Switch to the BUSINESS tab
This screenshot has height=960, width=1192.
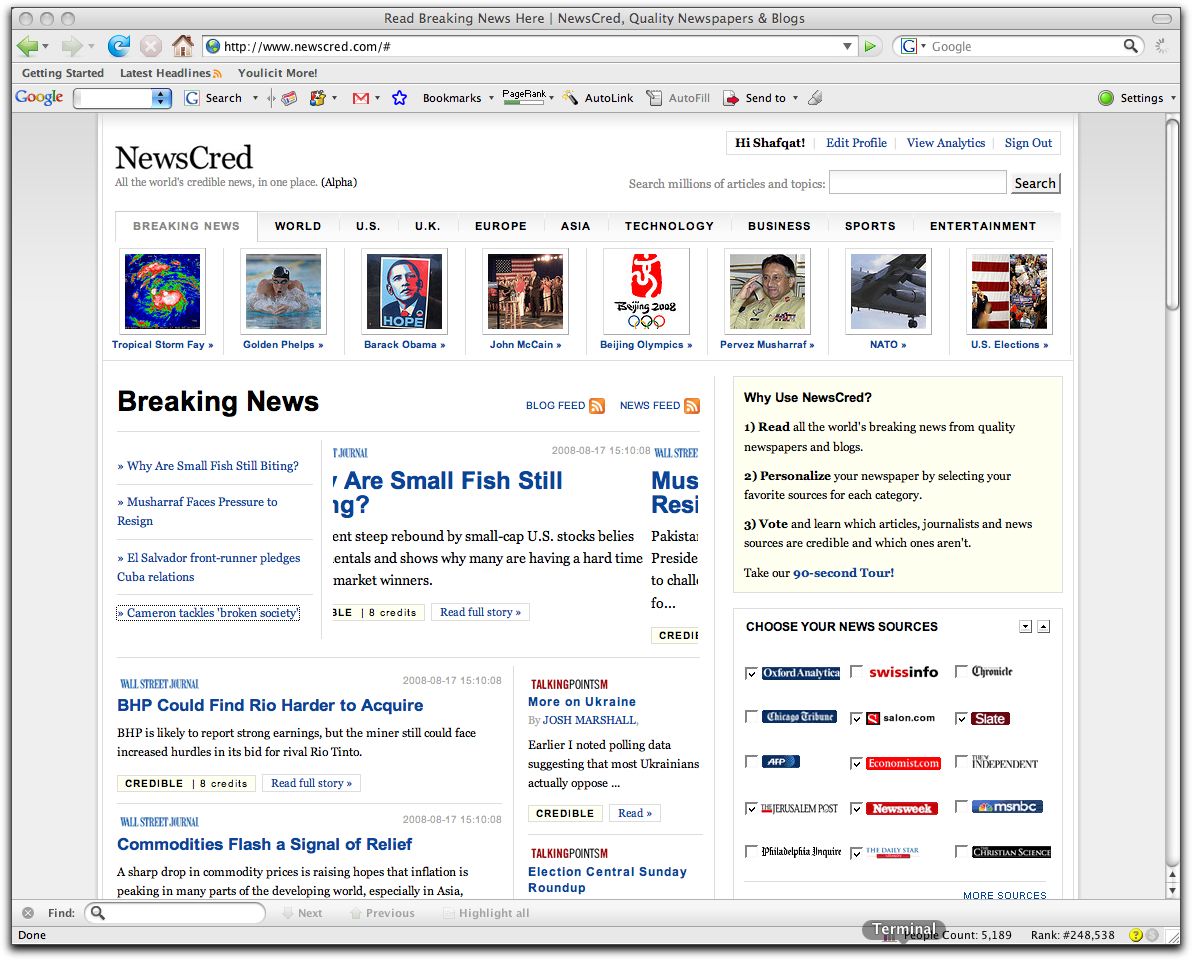tap(779, 226)
